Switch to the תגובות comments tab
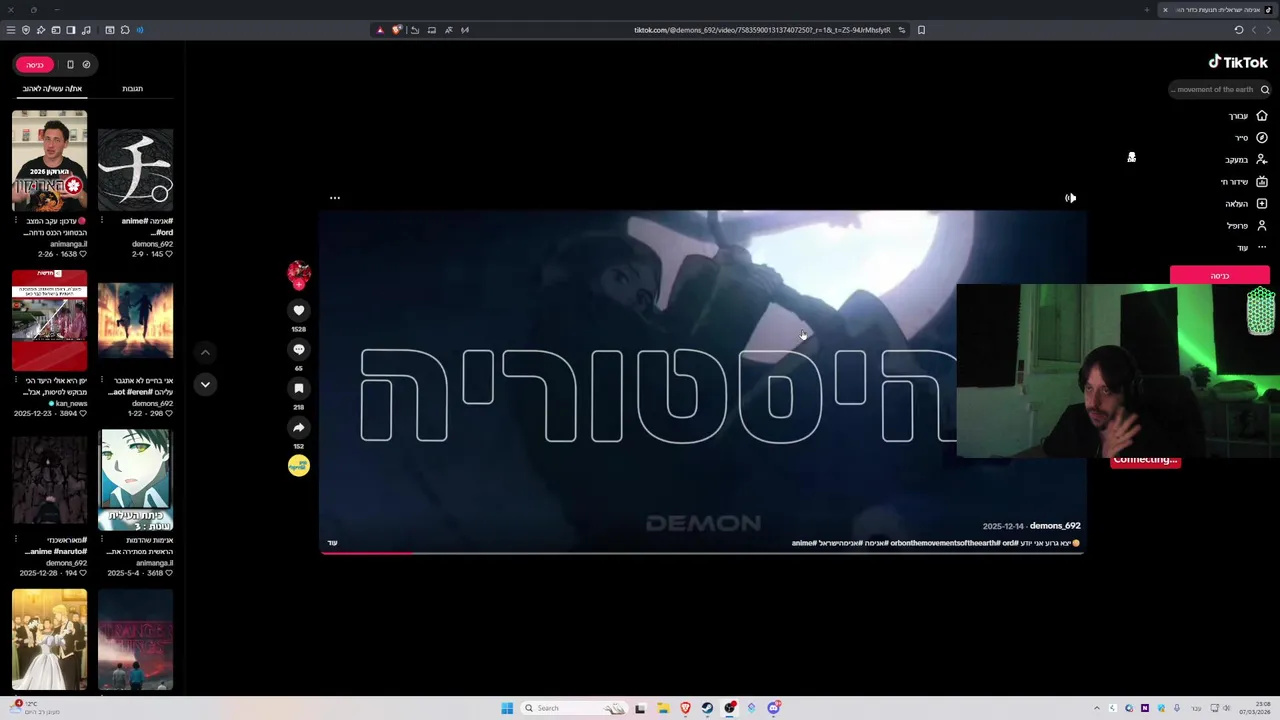Viewport: 1280px width, 720px height. pos(132,89)
